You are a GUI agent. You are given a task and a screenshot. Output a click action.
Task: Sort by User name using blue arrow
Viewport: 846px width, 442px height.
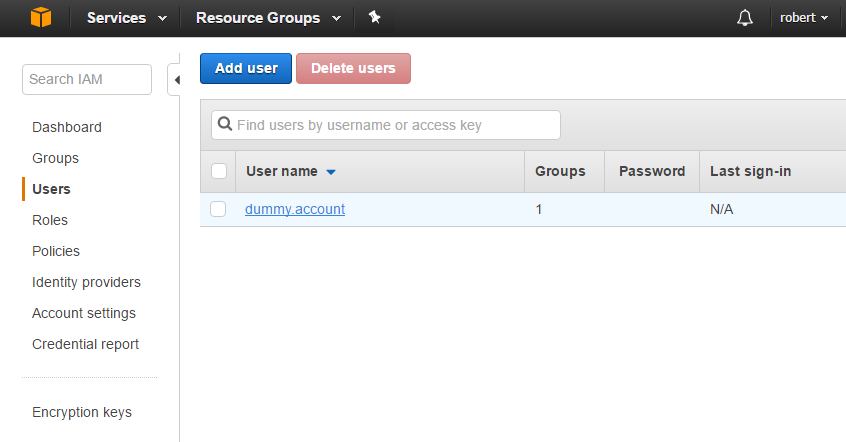click(331, 172)
